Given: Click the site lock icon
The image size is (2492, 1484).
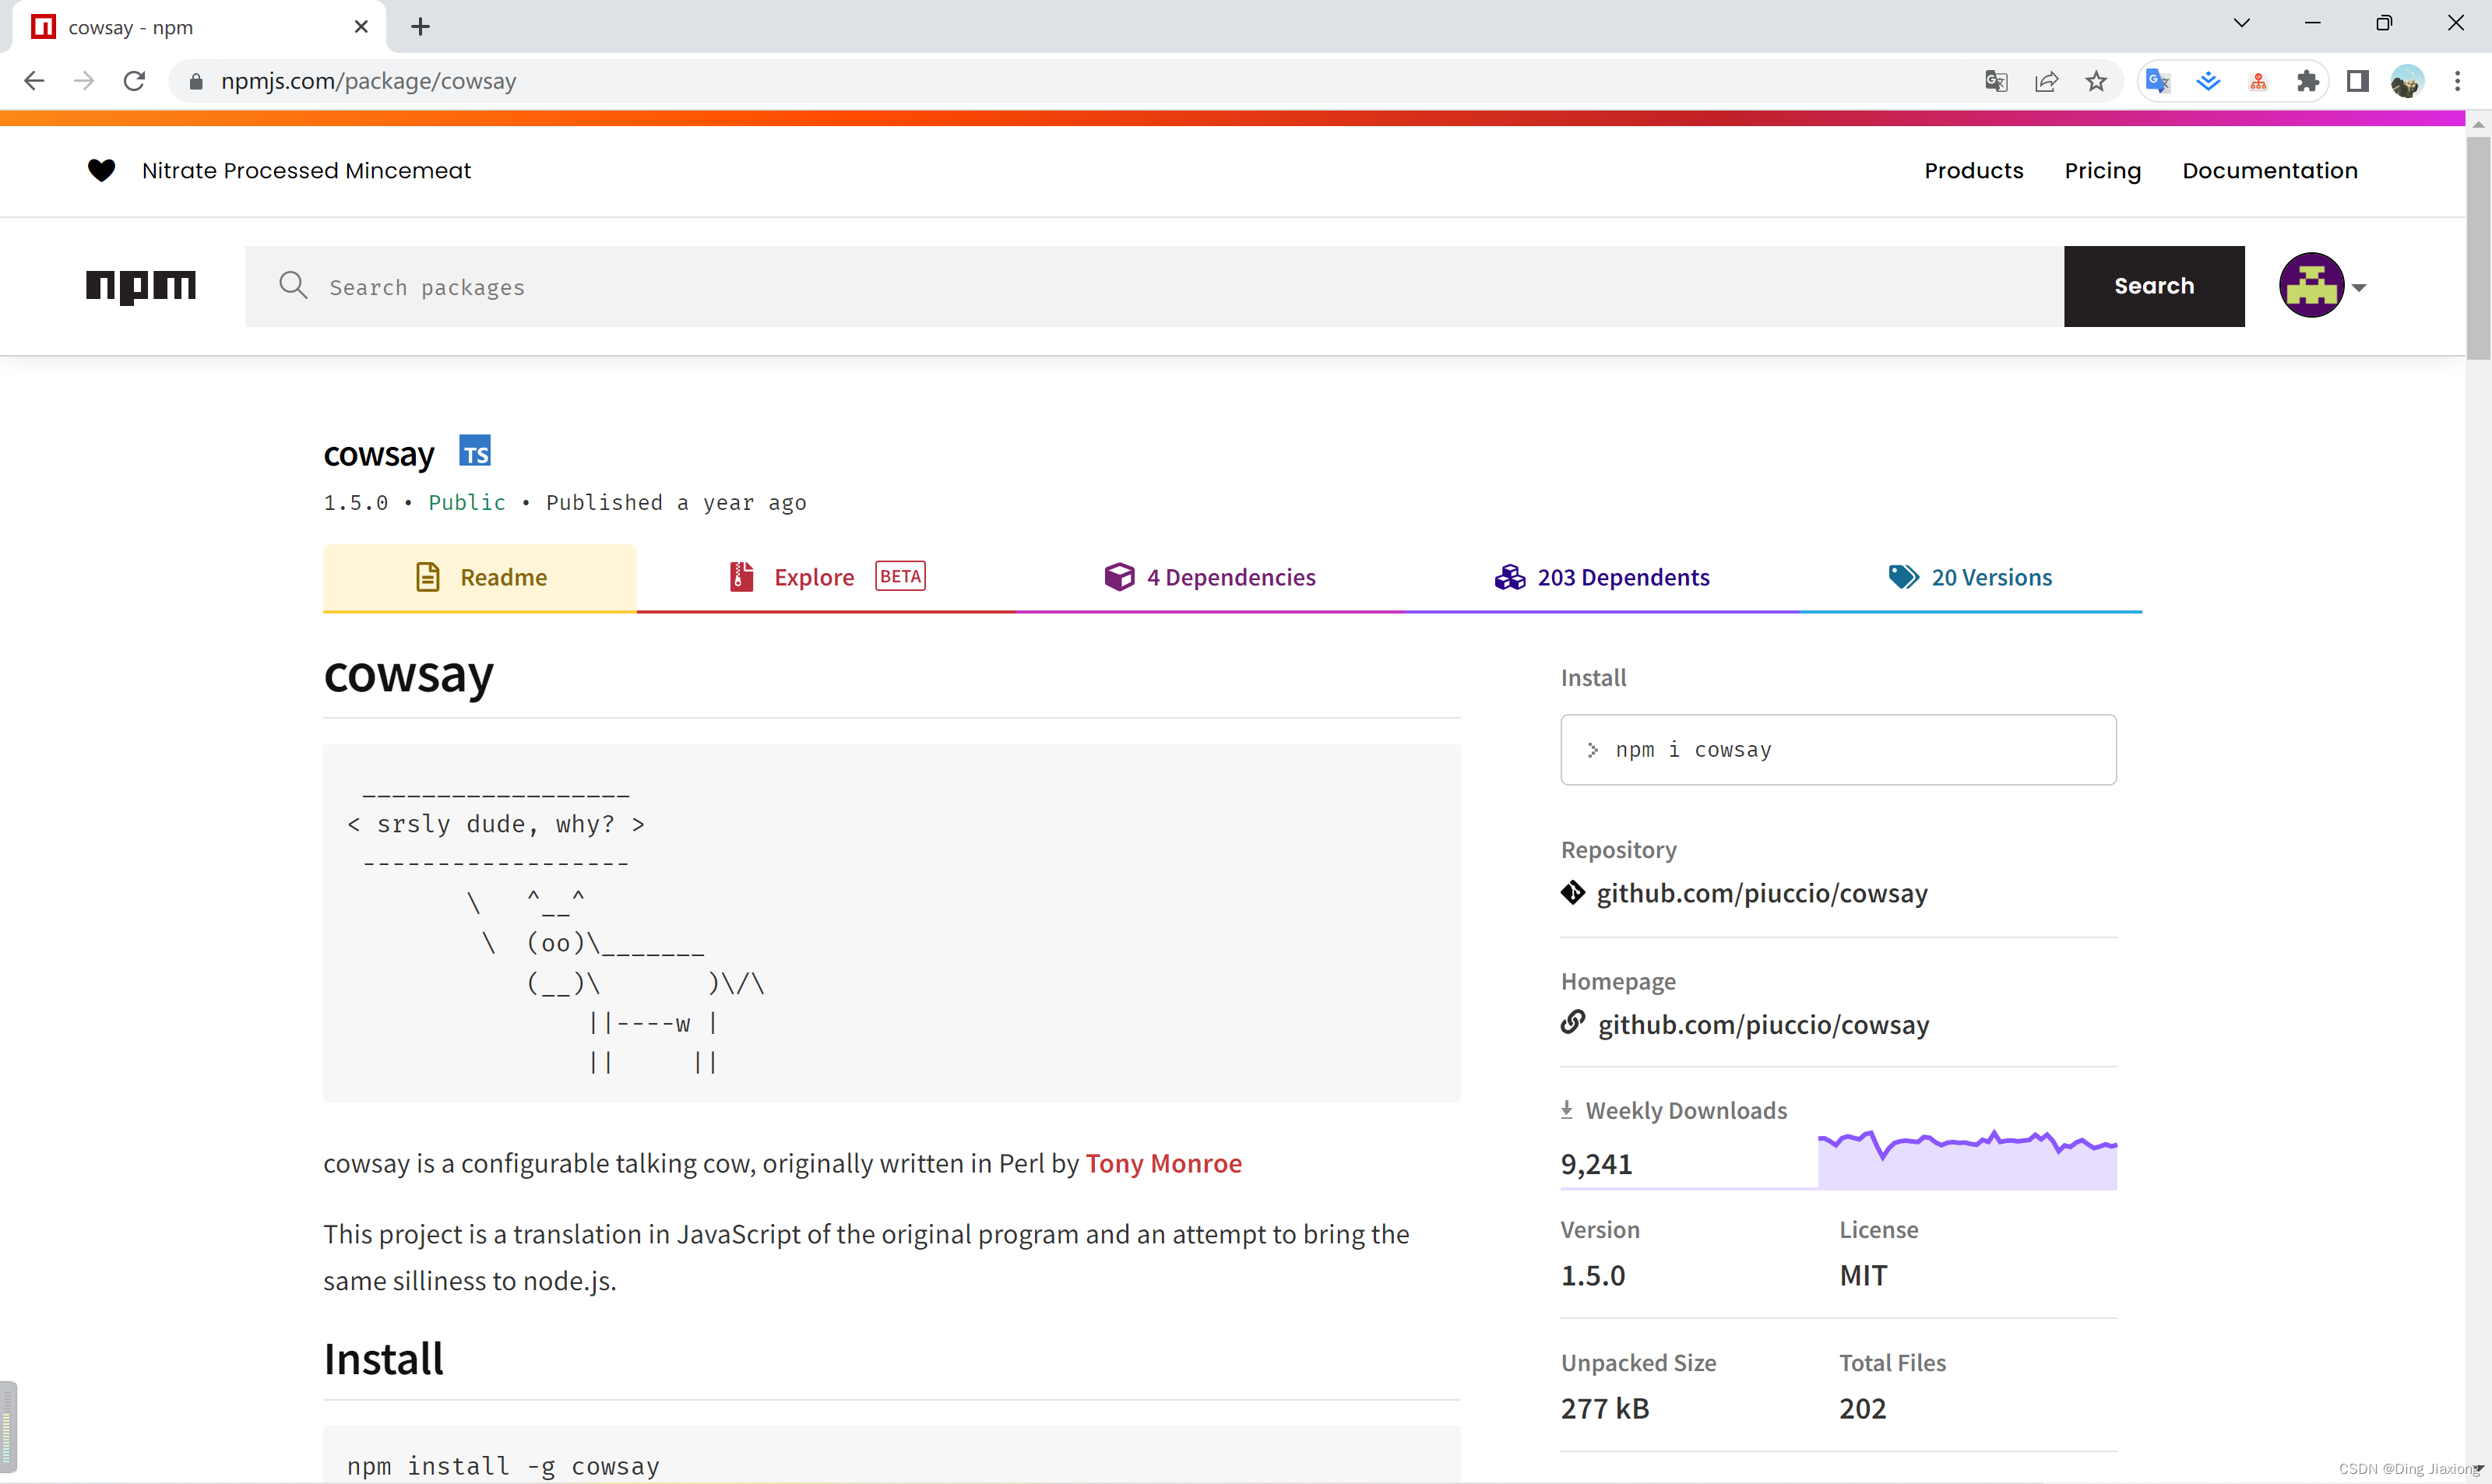Looking at the screenshot, I should point(196,81).
